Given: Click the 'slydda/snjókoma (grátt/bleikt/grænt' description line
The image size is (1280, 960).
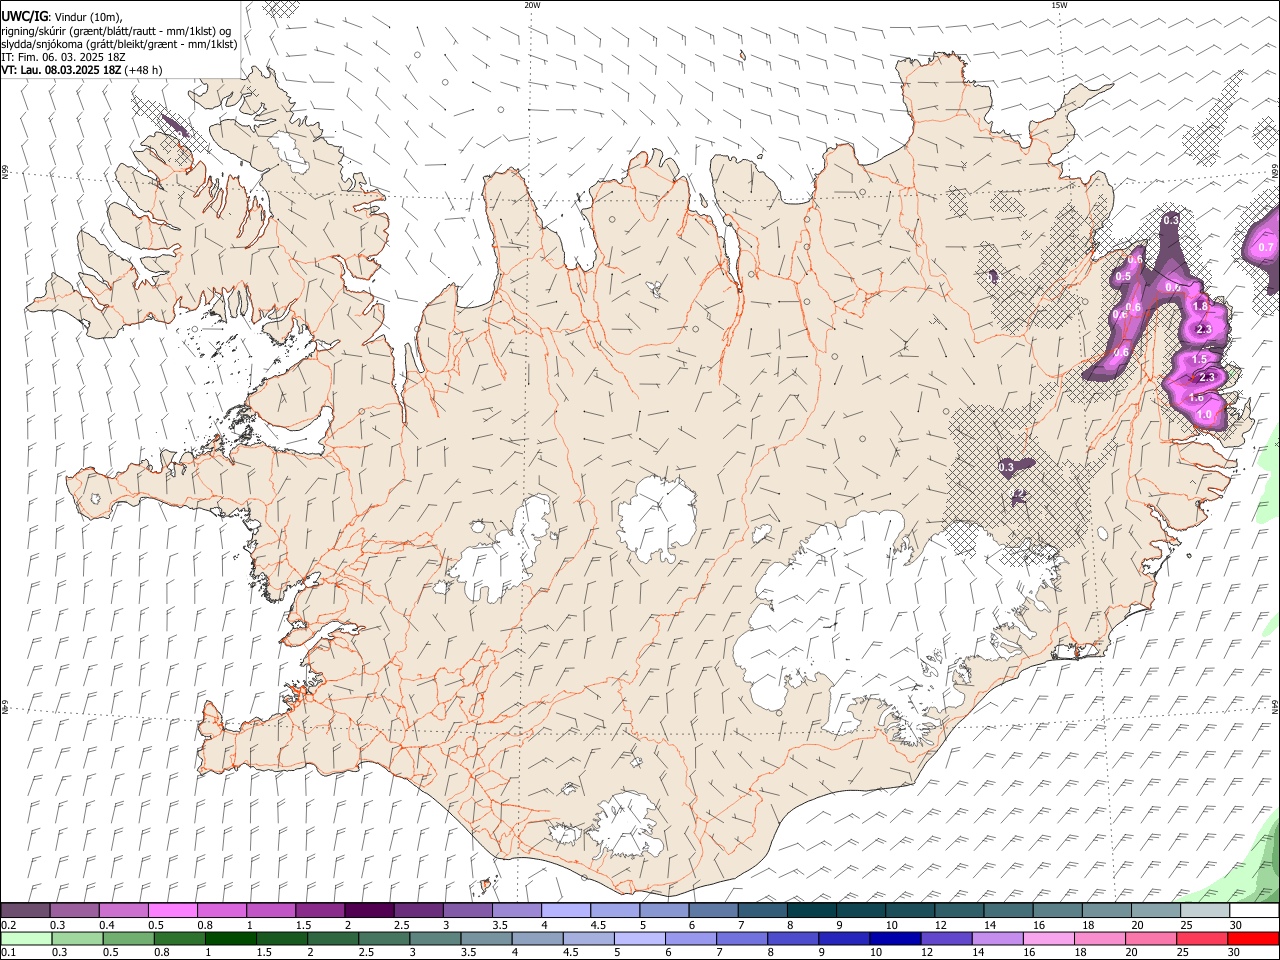Looking at the screenshot, I should [x=119, y=44].
